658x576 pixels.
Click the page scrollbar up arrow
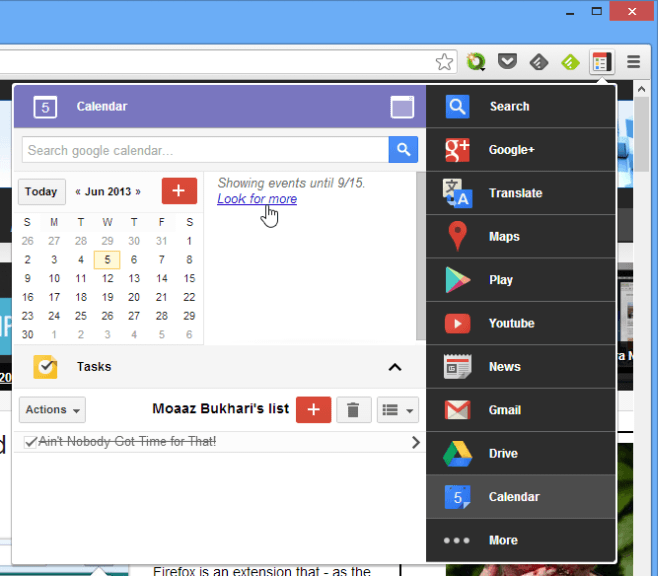coord(641,89)
